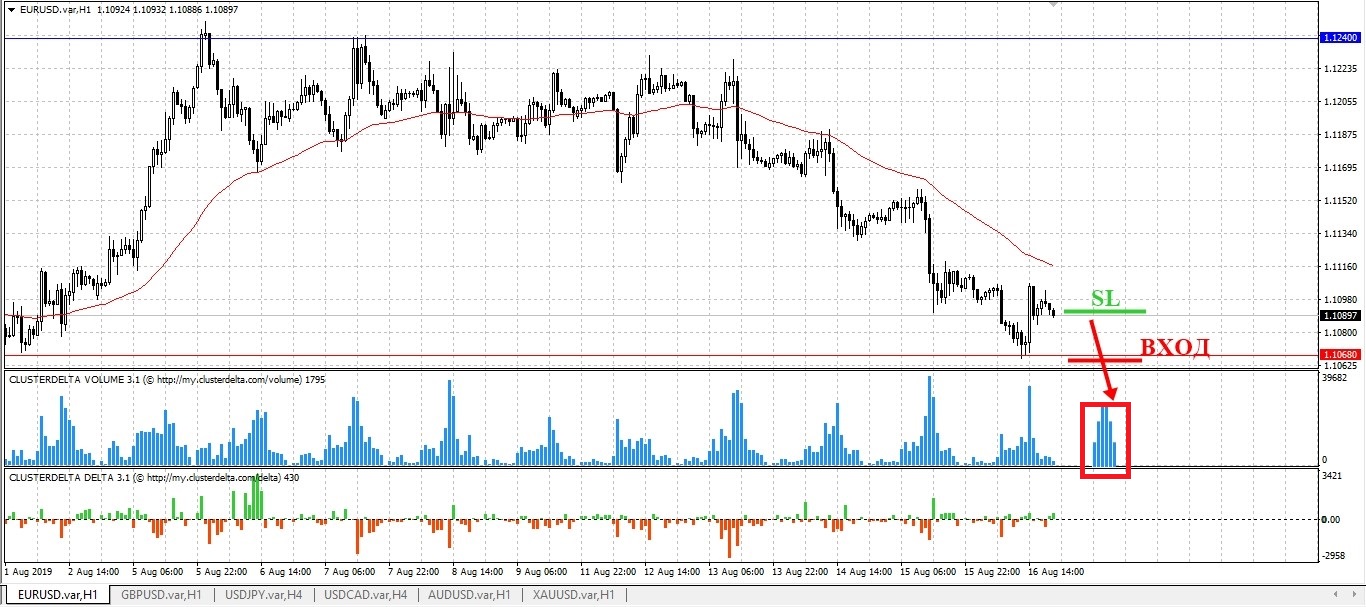Click the 6 Aug 14:00 time label
Screen dimensions: 1366x607
tap(285, 573)
